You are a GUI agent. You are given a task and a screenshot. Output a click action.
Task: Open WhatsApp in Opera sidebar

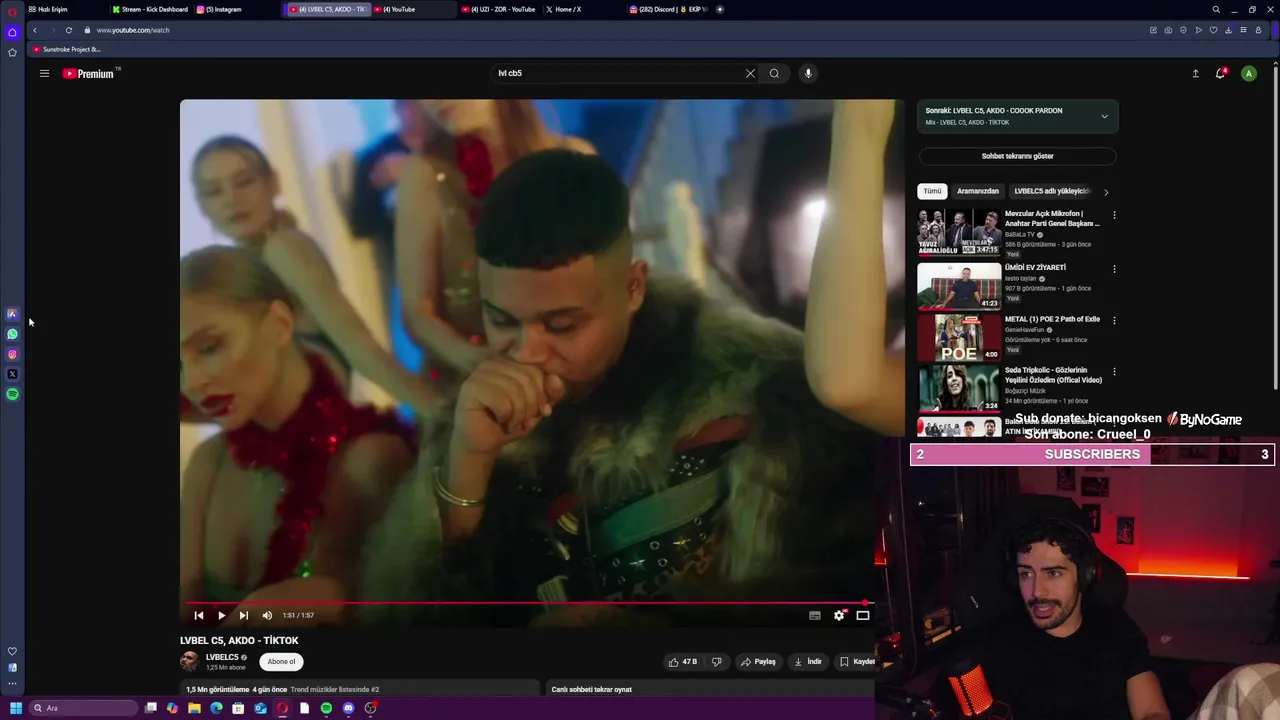12,334
